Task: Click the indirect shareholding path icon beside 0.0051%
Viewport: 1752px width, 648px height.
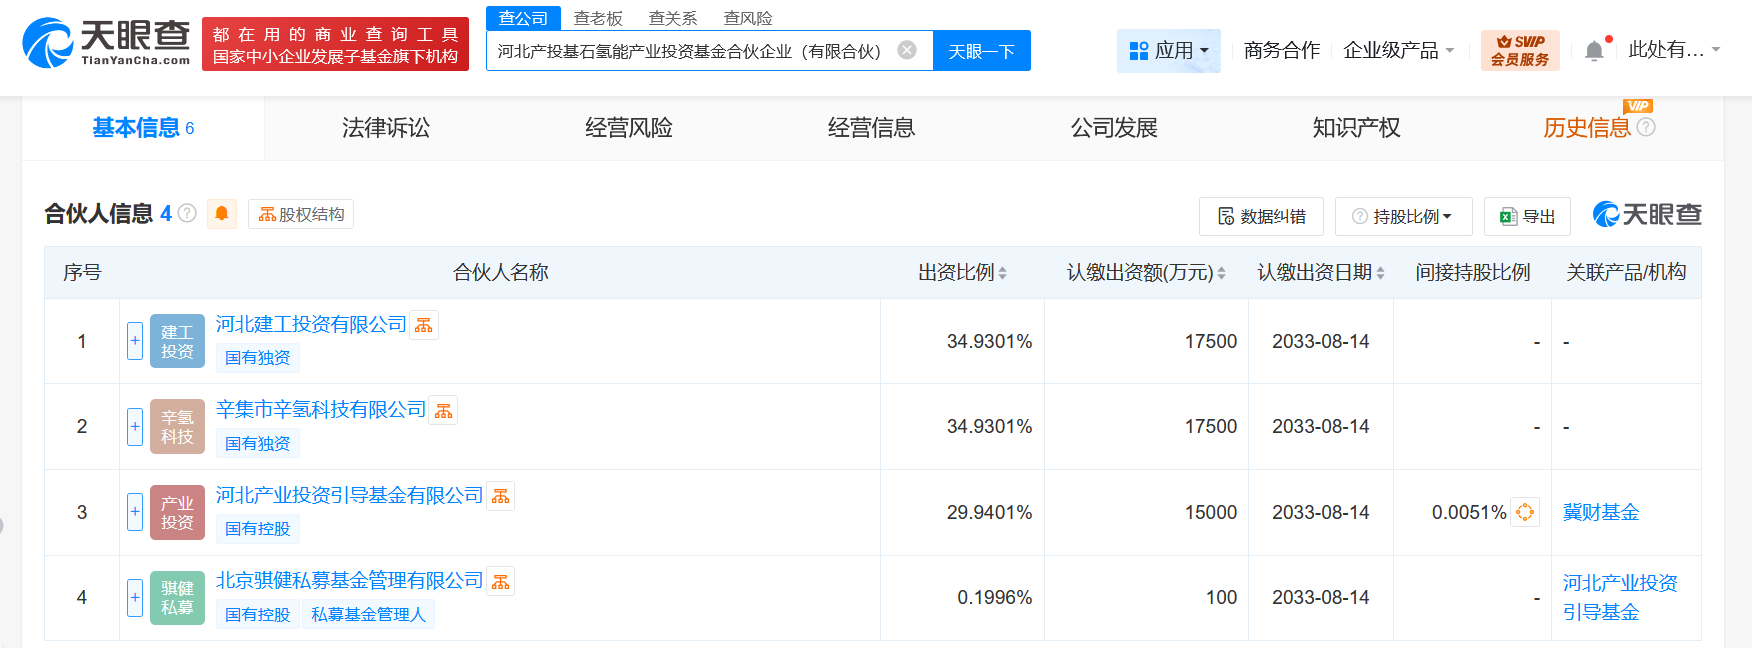Action: pos(1525,512)
